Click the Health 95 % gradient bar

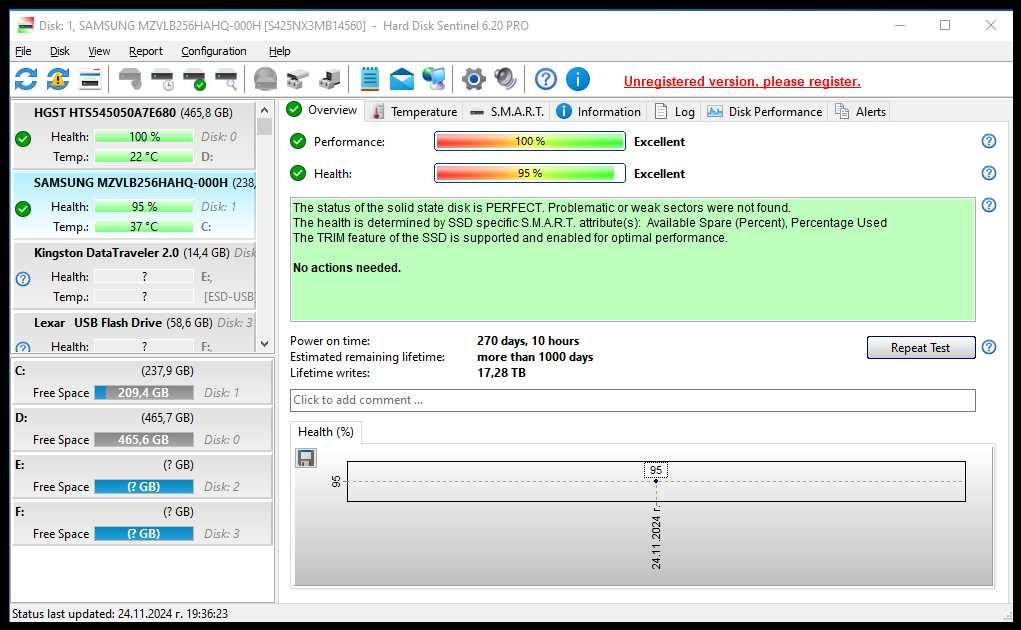coord(529,173)
